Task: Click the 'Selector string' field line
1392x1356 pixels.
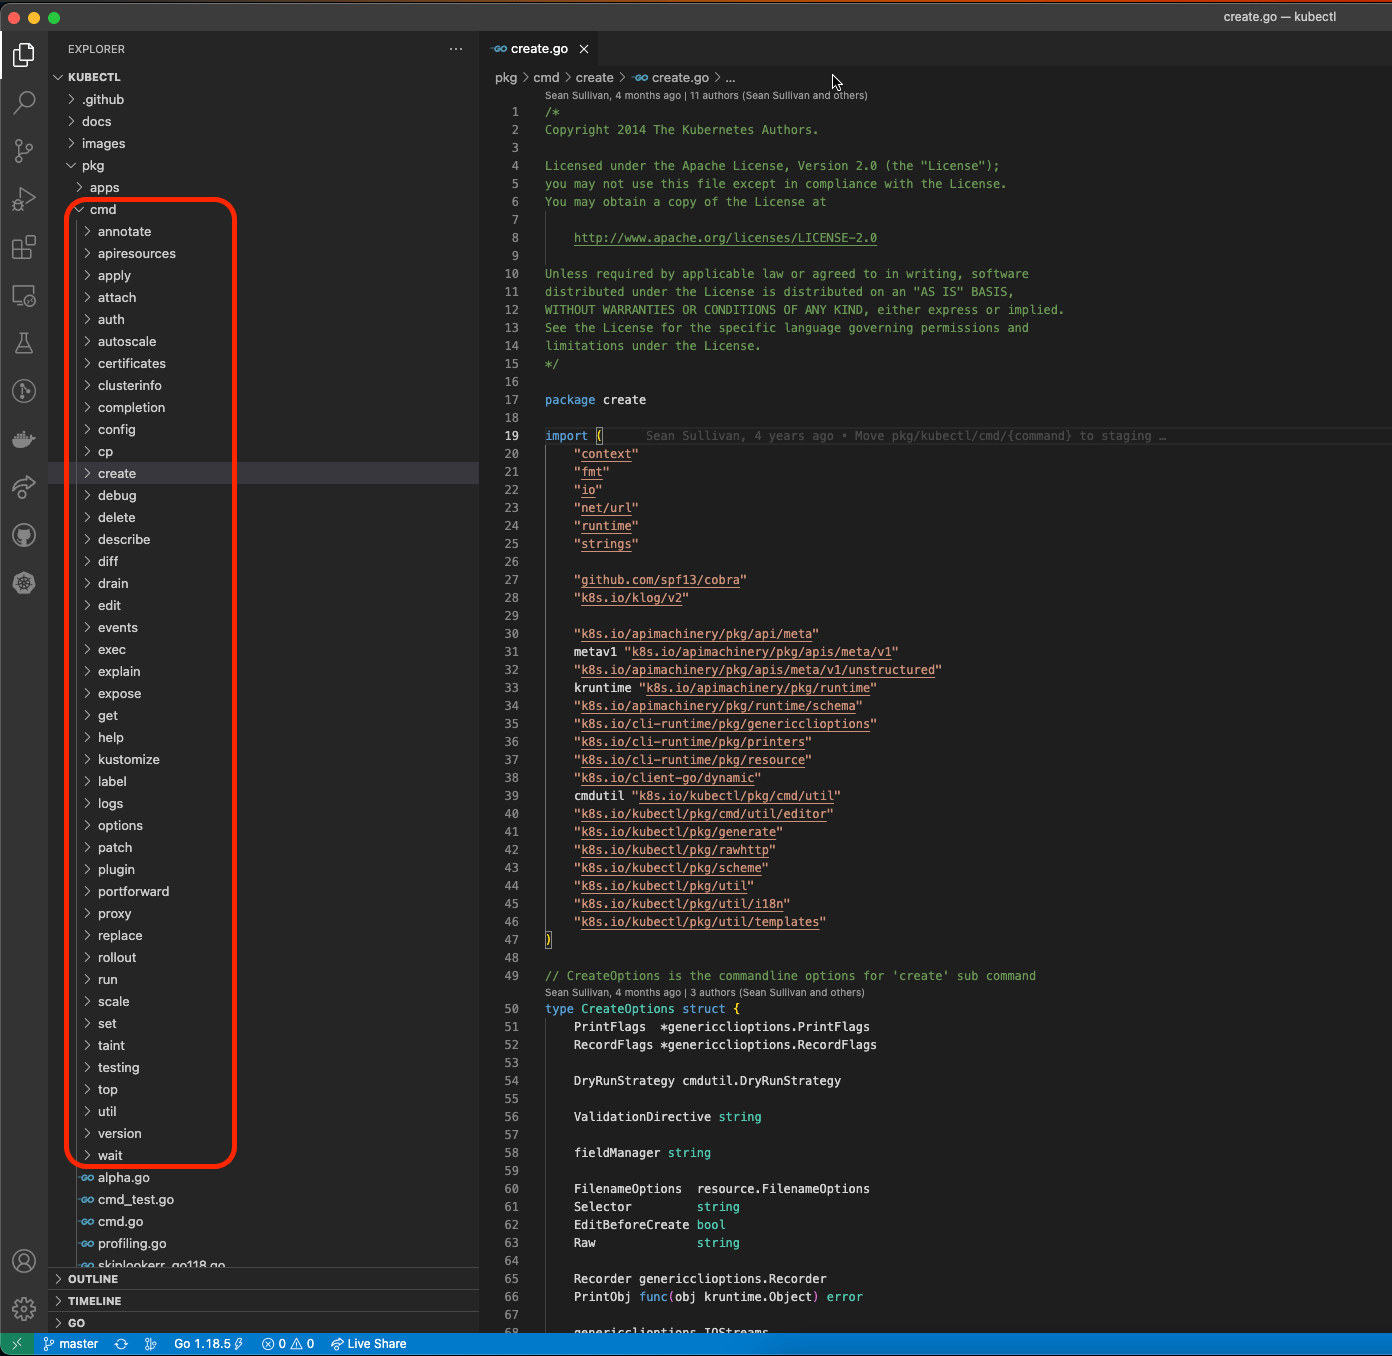Action: [657, 1207]
